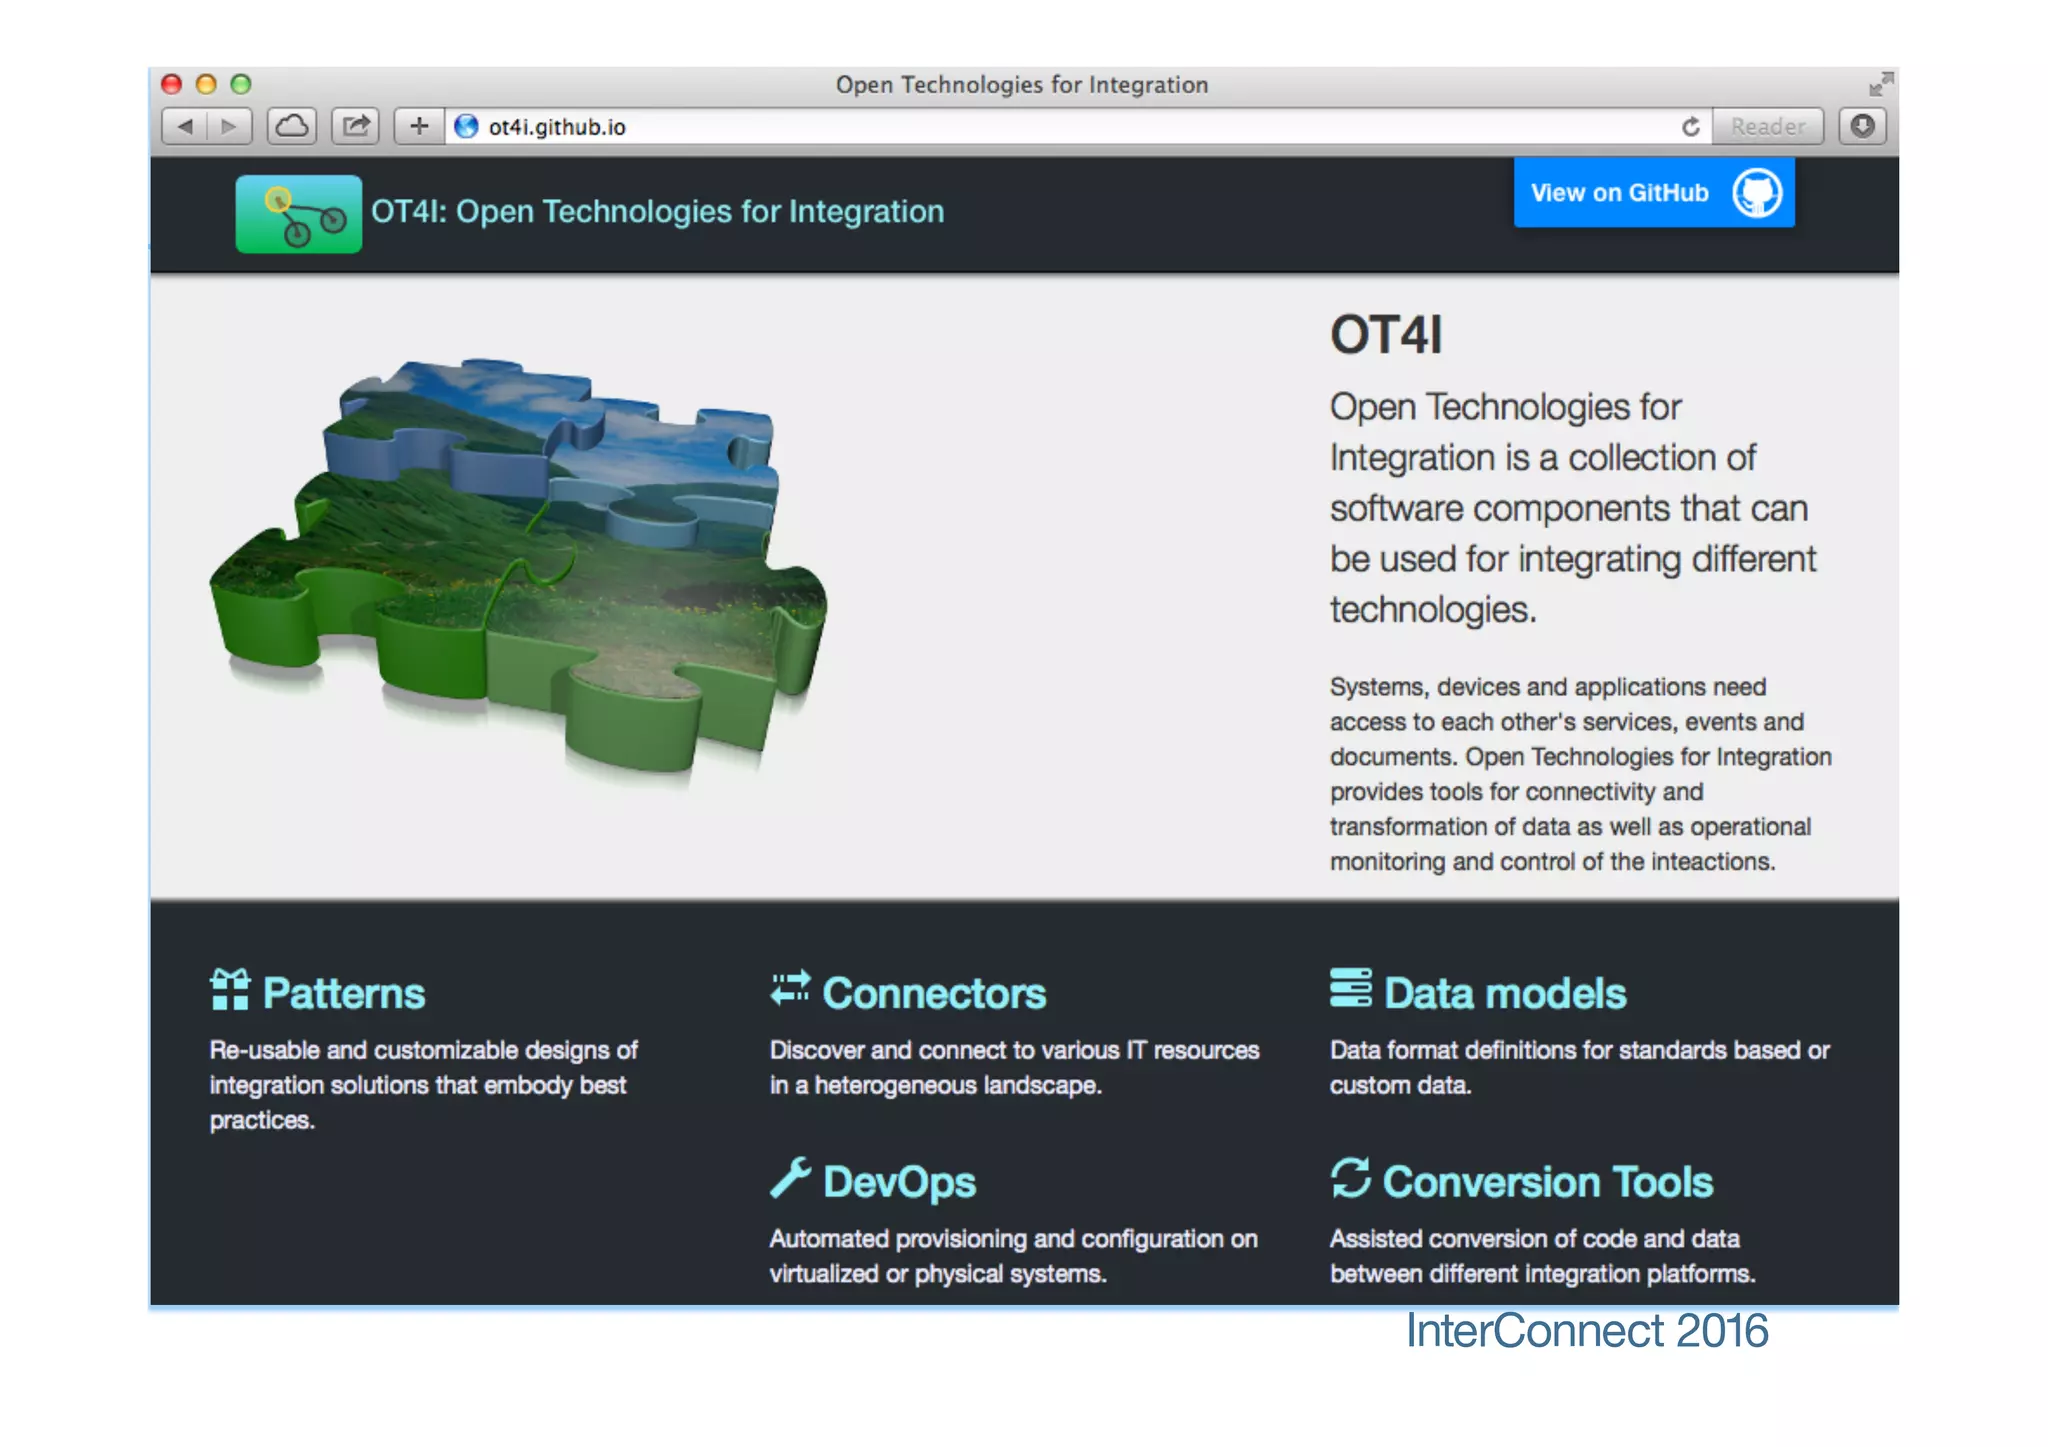Screen dimensions: 2048x1447
Task: Open the Patterns section heading
Action: (343, 993)
